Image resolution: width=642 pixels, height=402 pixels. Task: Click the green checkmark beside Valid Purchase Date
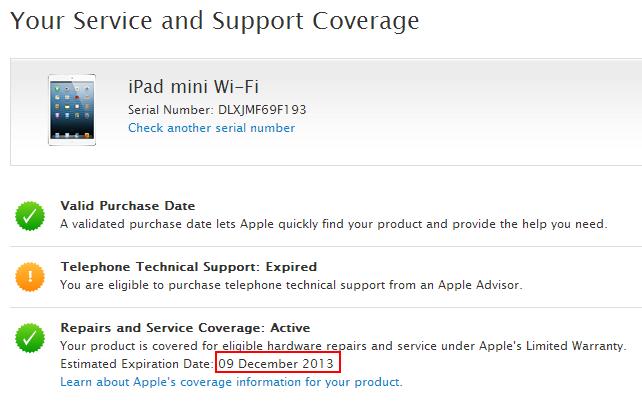(x=29, y=215)
